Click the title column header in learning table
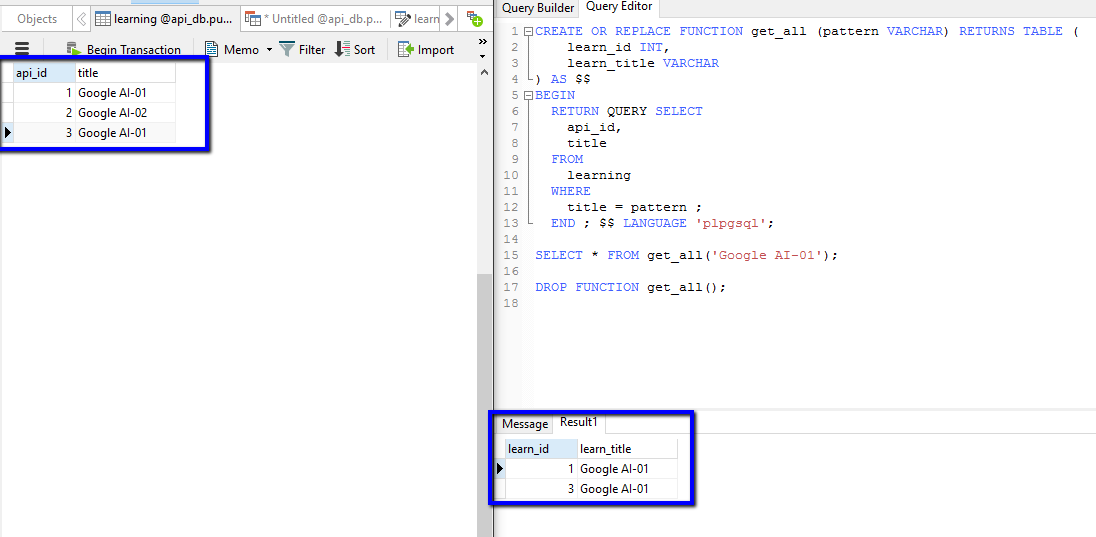 tap(125, 73)
